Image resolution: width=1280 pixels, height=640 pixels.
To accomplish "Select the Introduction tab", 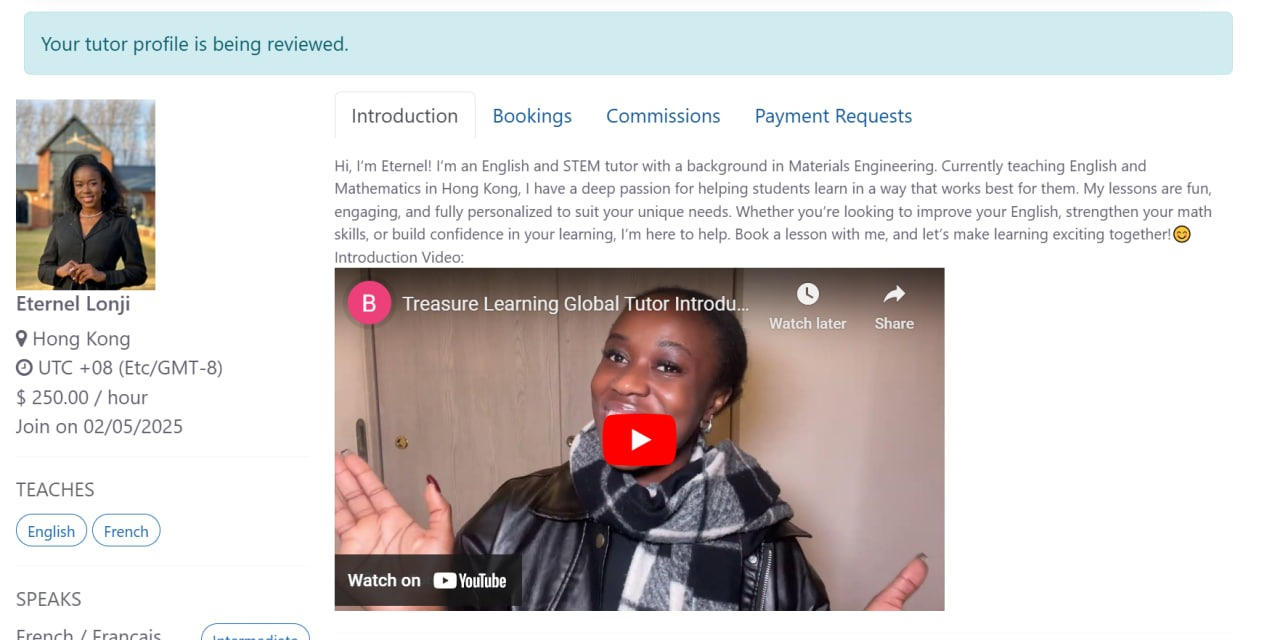I will tap(405, 116).
